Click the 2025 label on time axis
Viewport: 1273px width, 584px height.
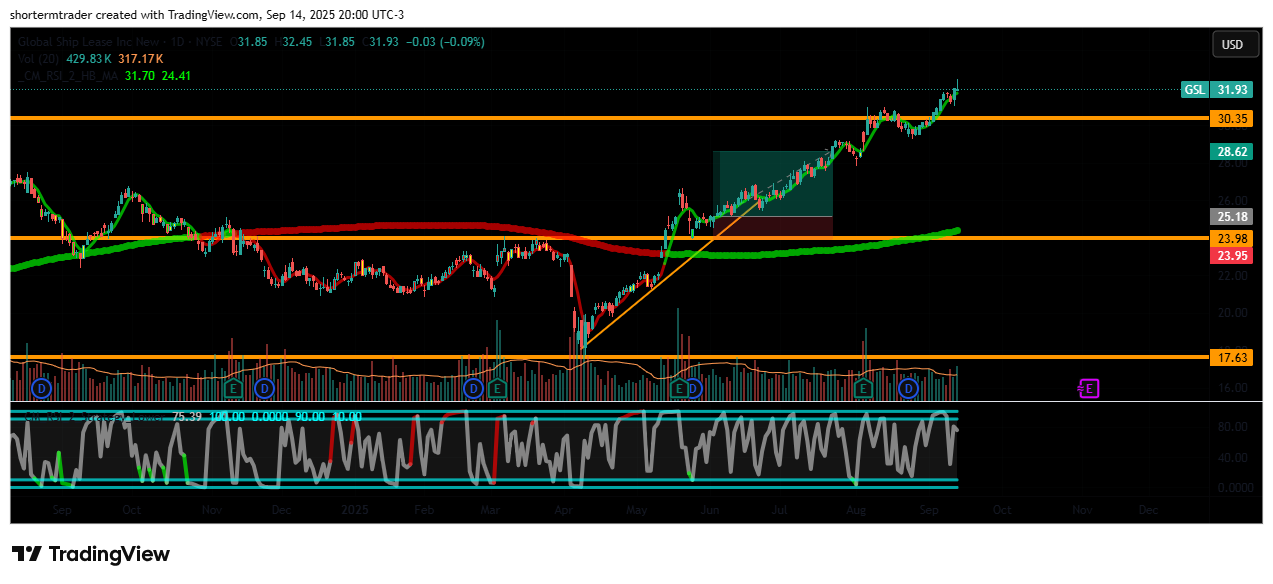point(357,510)
